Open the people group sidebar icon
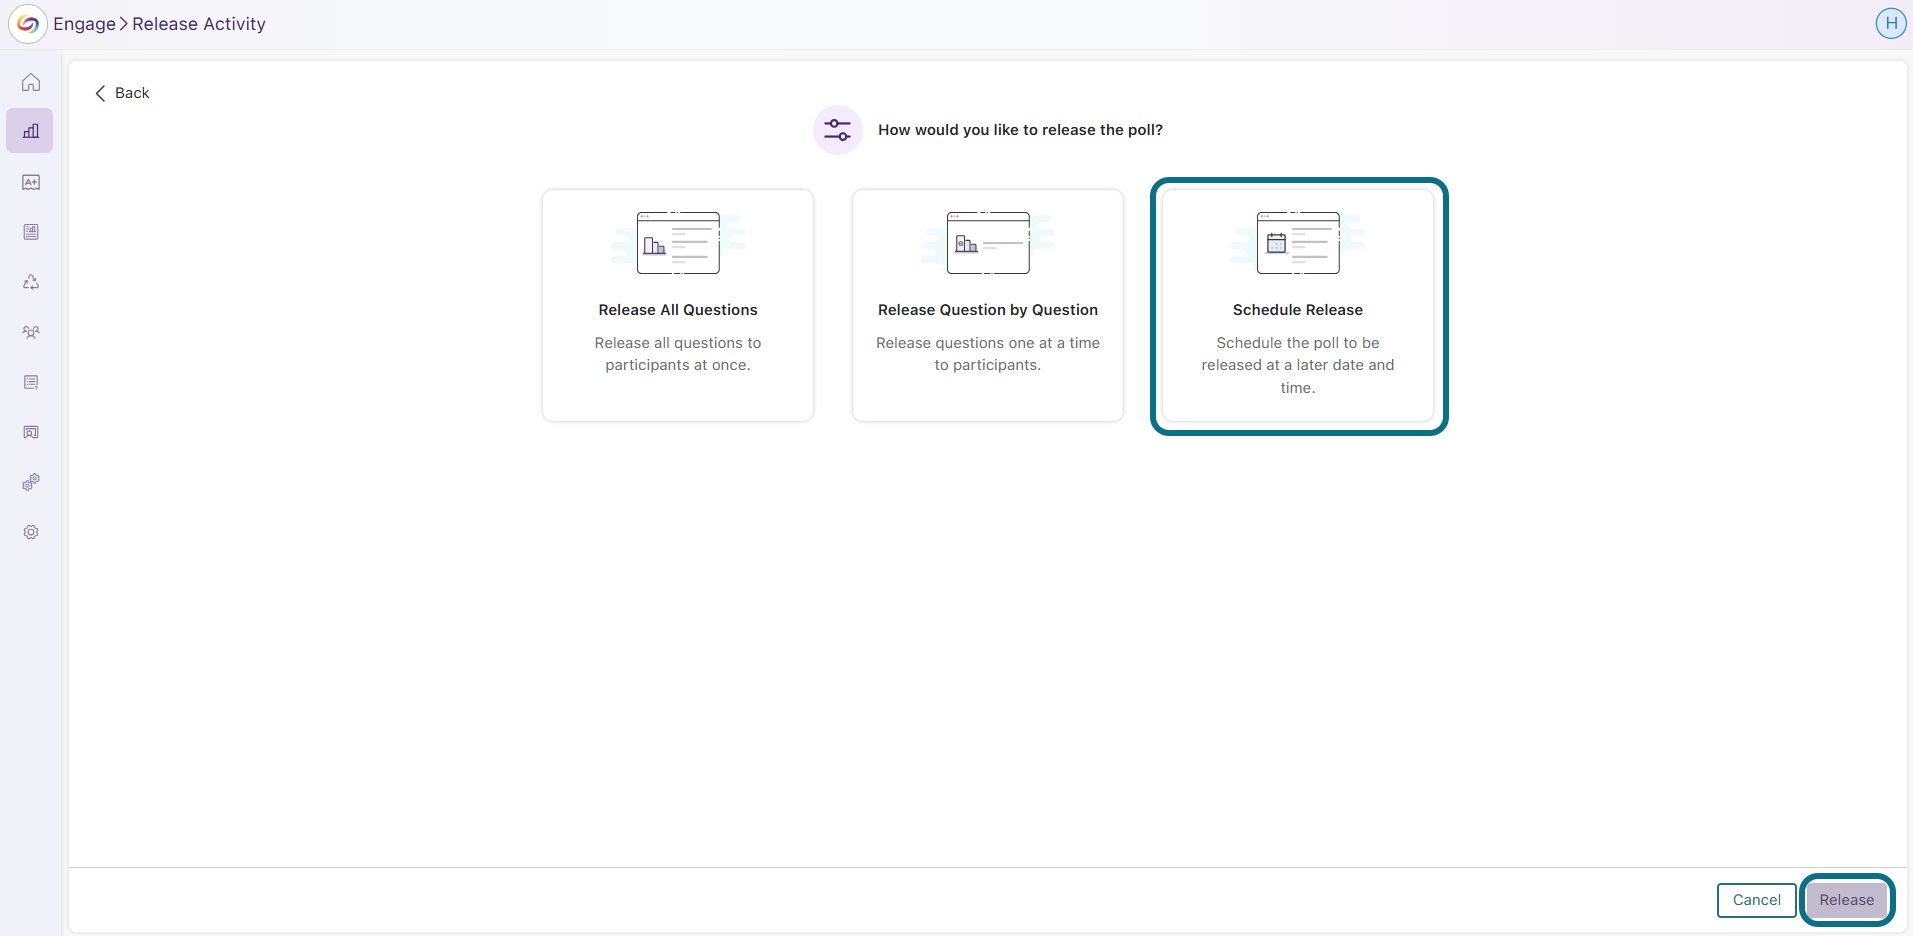Screen dimensions: 1913x936 (x=31, y=332)
